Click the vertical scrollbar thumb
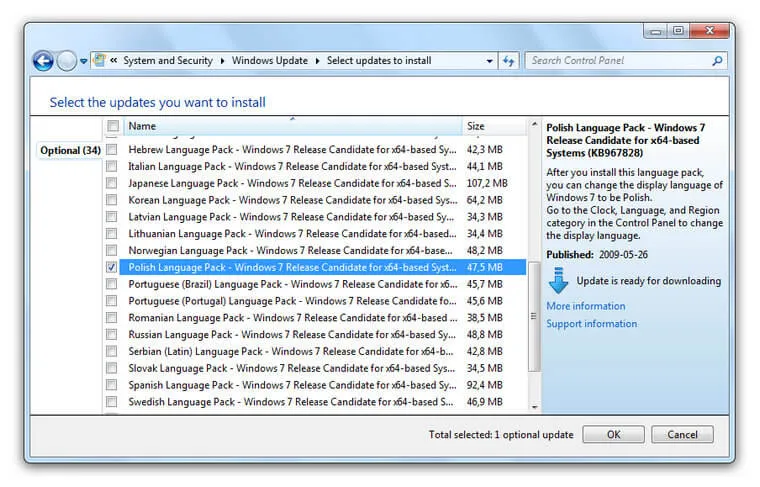 coord(534,316)
